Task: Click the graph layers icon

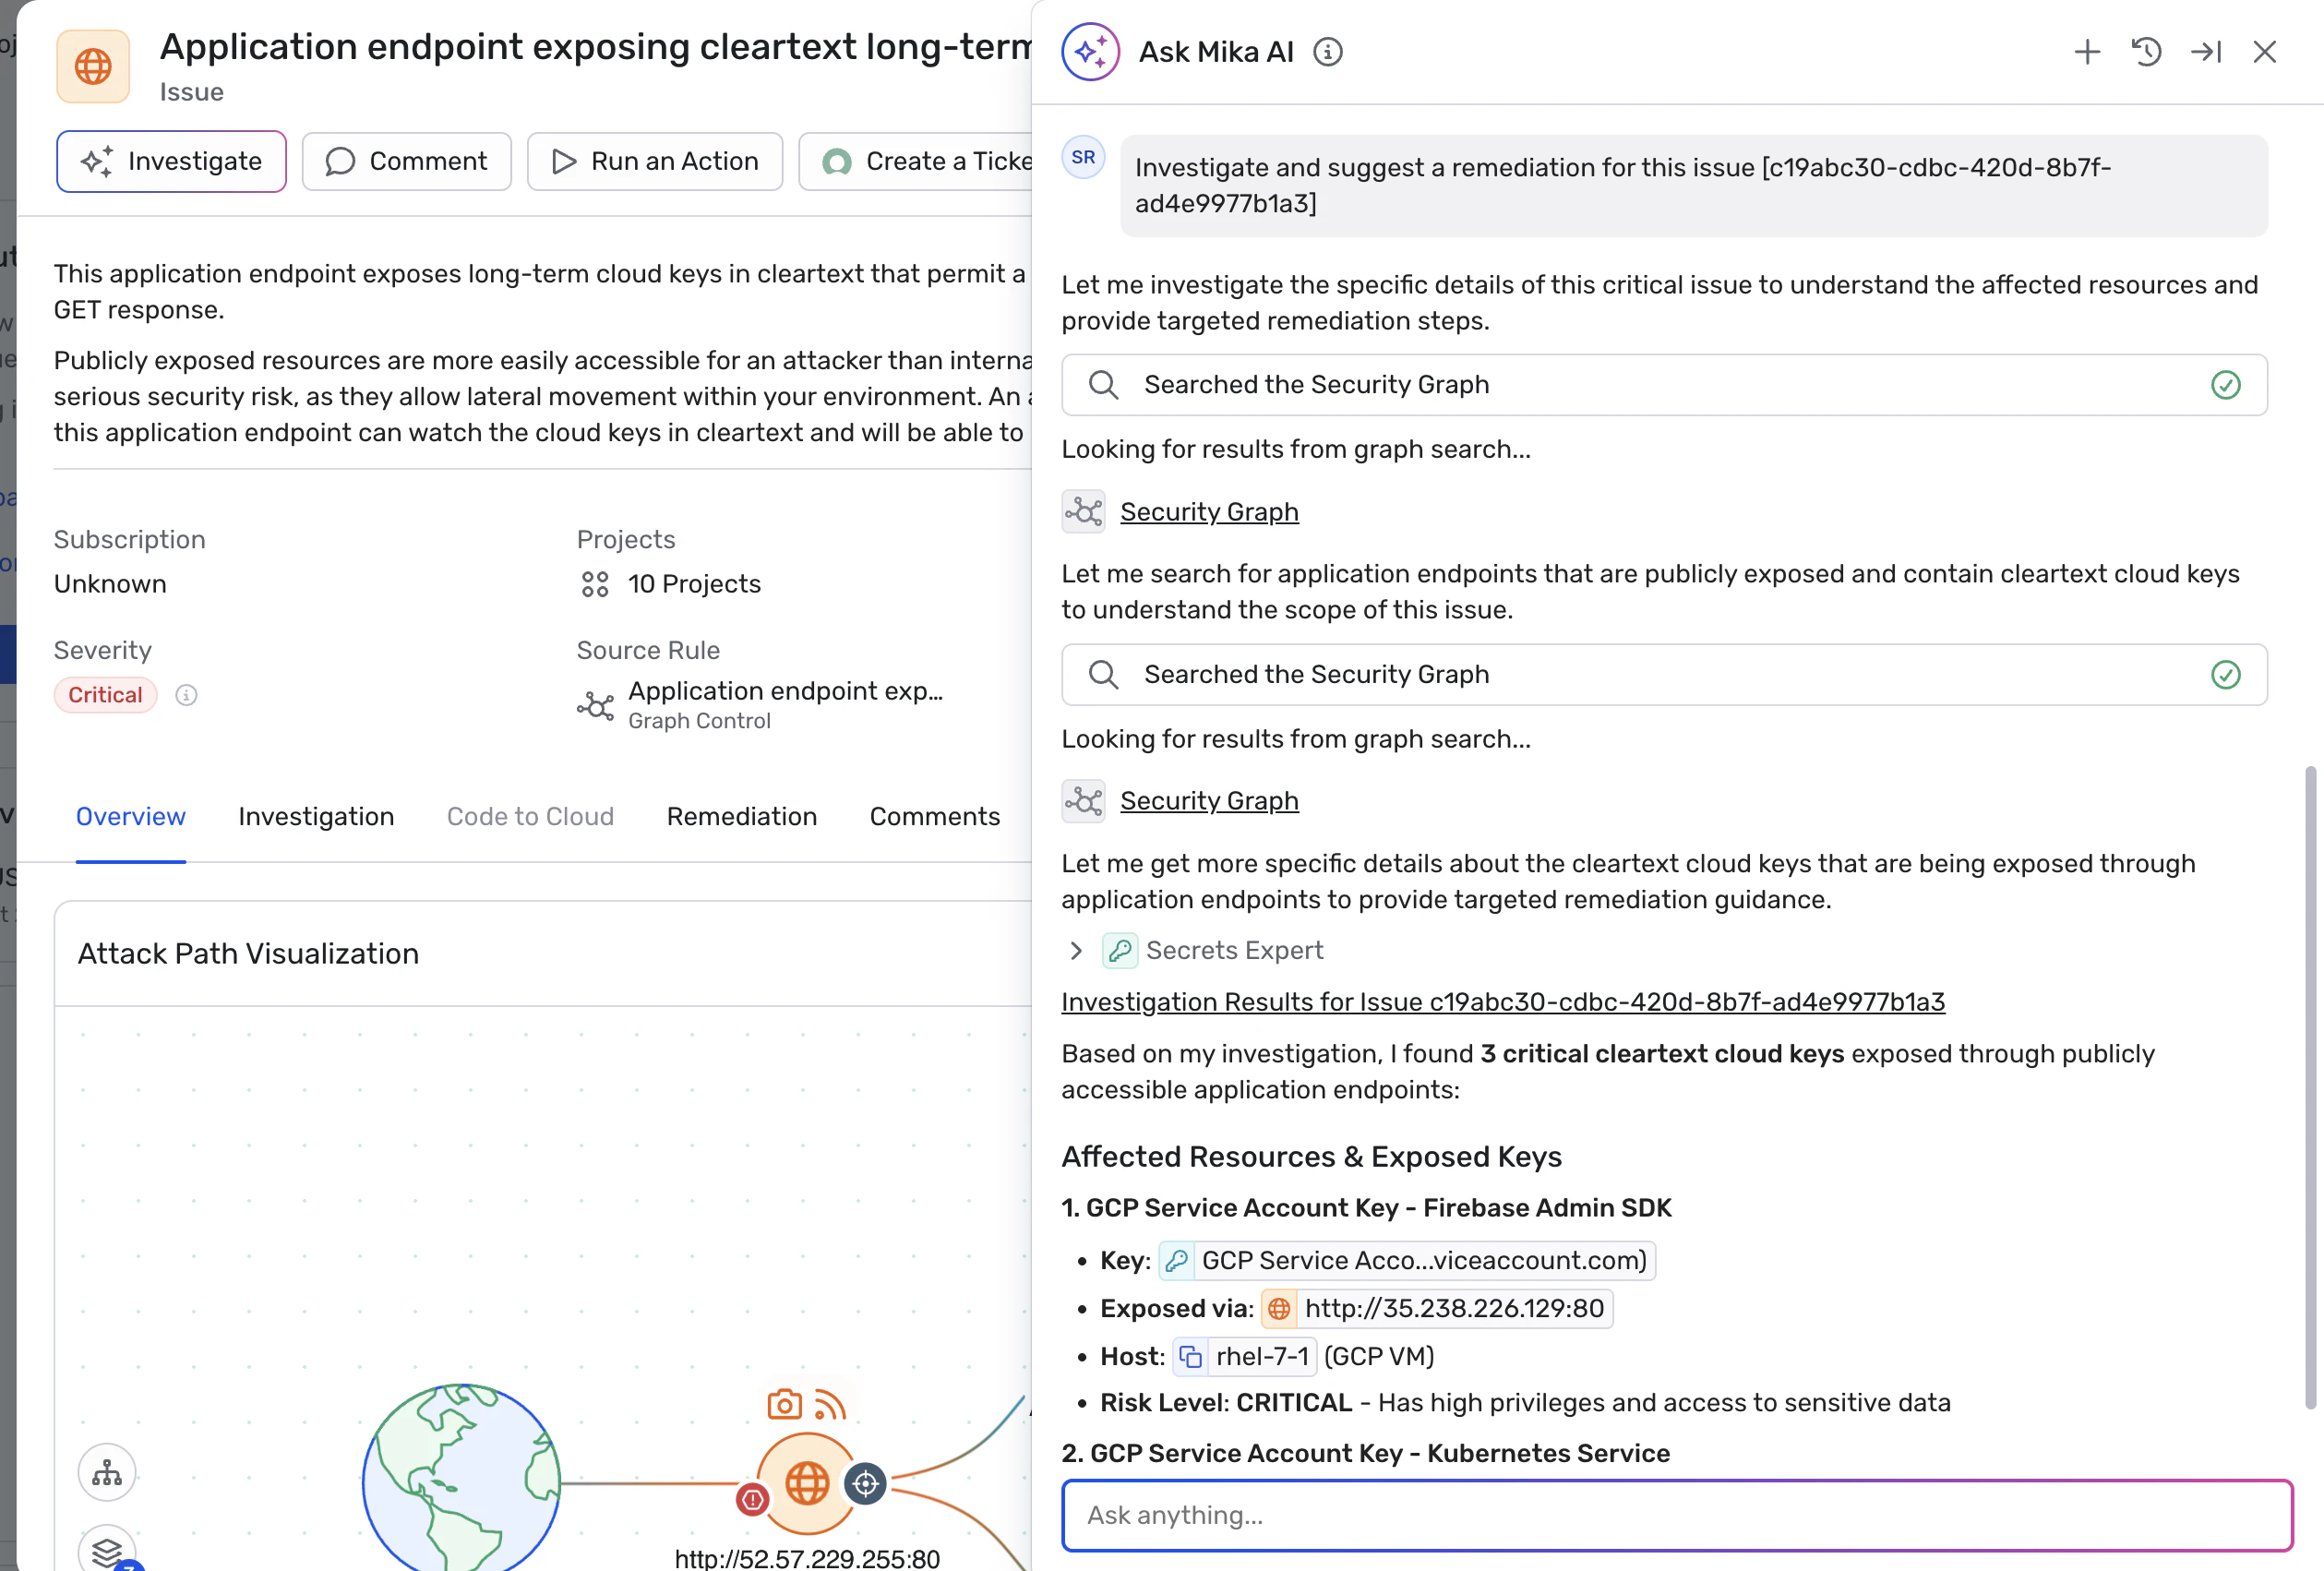Action: (107, 1550)
